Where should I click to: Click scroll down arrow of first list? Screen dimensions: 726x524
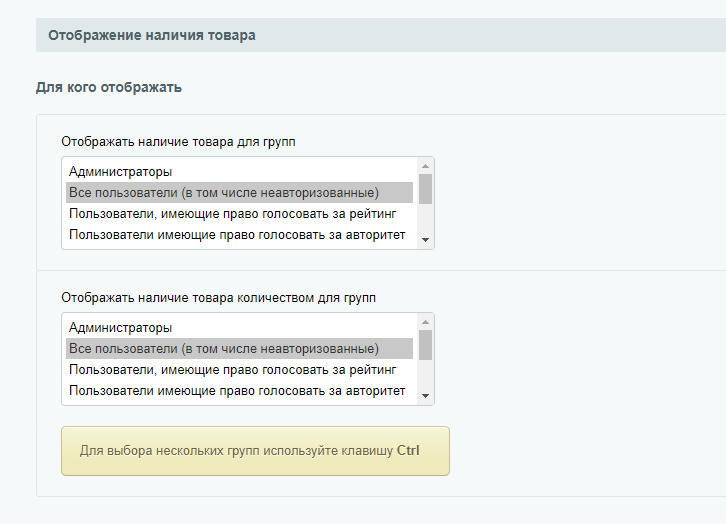[426, 240]
